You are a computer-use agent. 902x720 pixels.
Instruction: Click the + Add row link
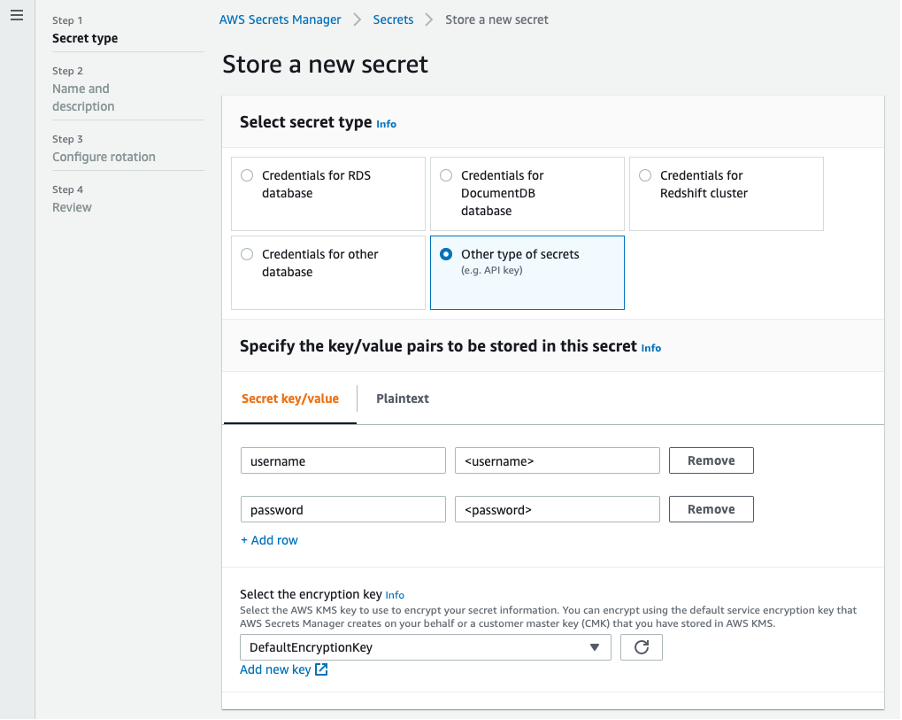[x=269, y=541]
